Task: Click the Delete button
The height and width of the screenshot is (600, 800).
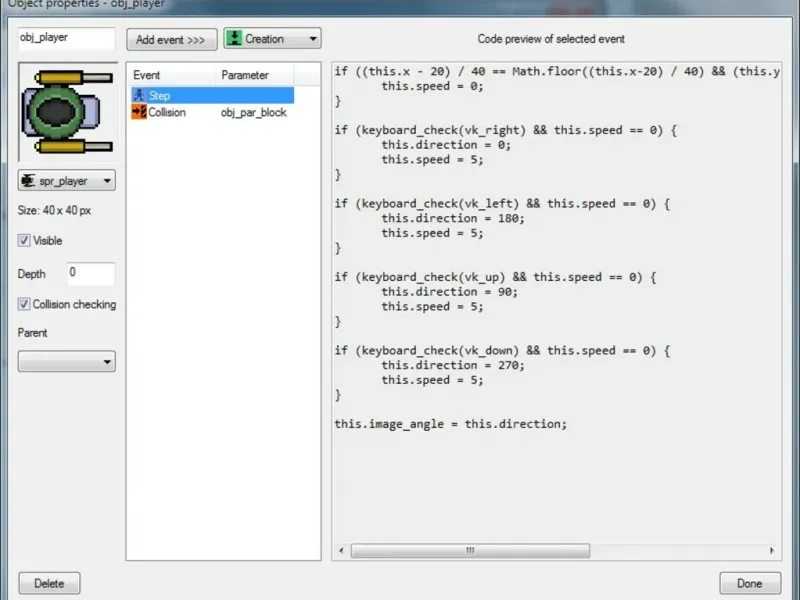Action: pyautogui.click(x=49, y=583)
